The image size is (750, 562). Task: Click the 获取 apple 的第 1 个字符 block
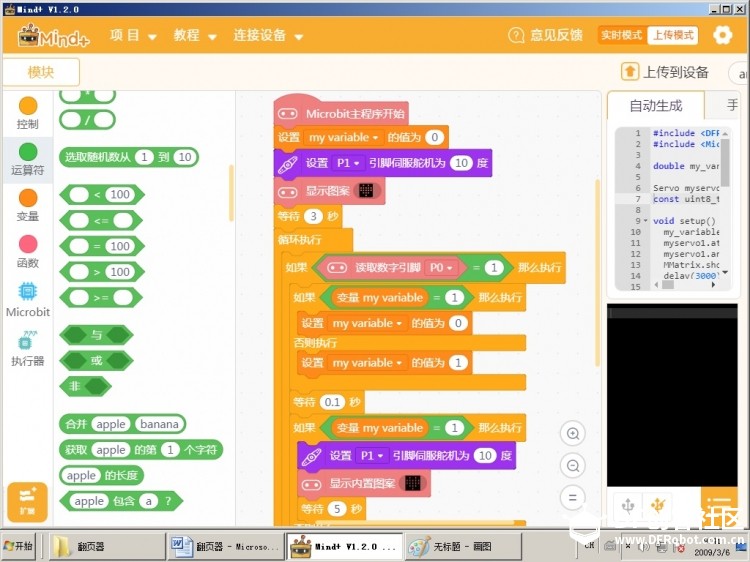pos(141,450)
